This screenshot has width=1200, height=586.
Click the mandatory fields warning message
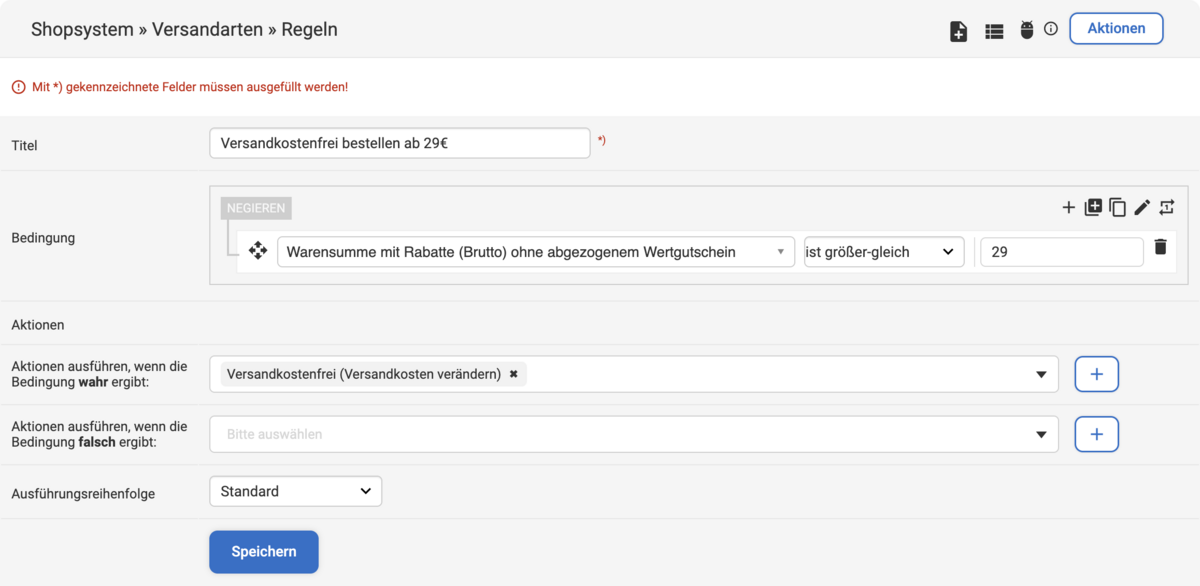[x=190, y=87]
